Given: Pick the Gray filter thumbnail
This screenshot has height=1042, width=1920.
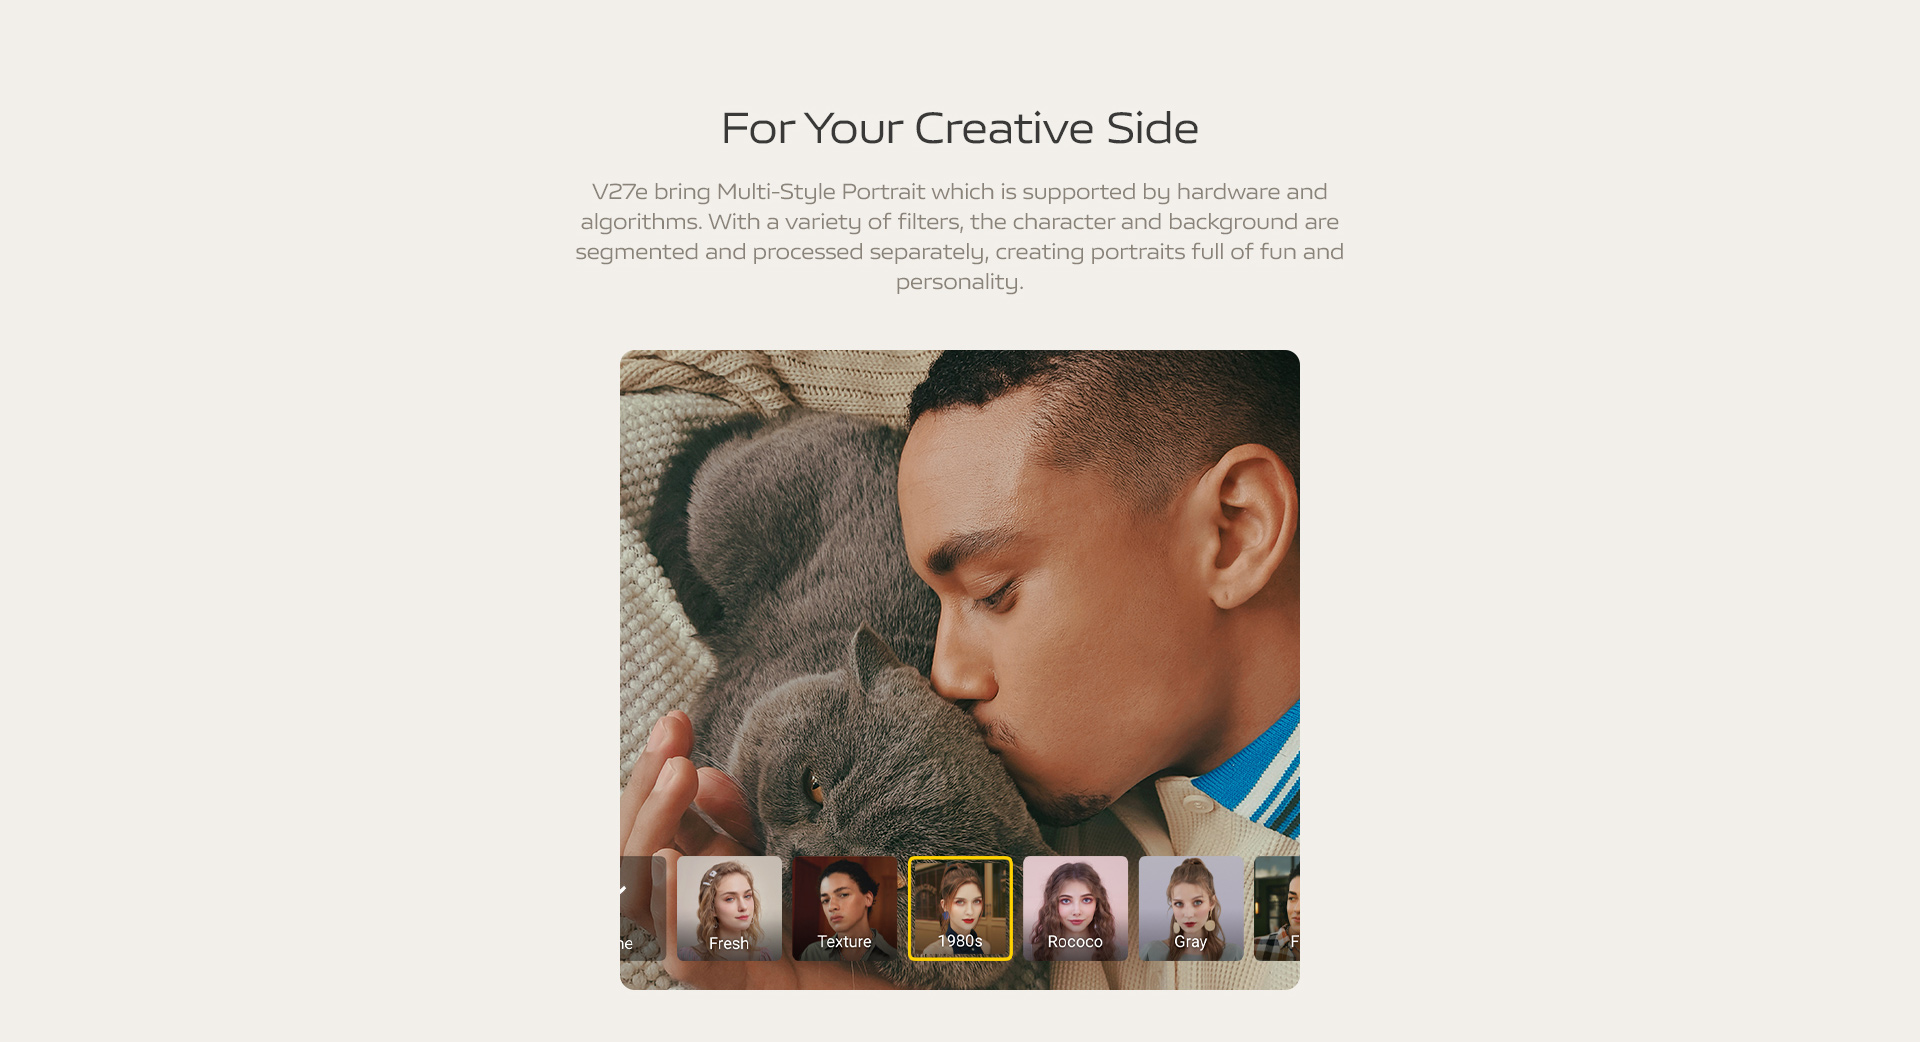Looking at the screenshot, I should point(1191,908).
